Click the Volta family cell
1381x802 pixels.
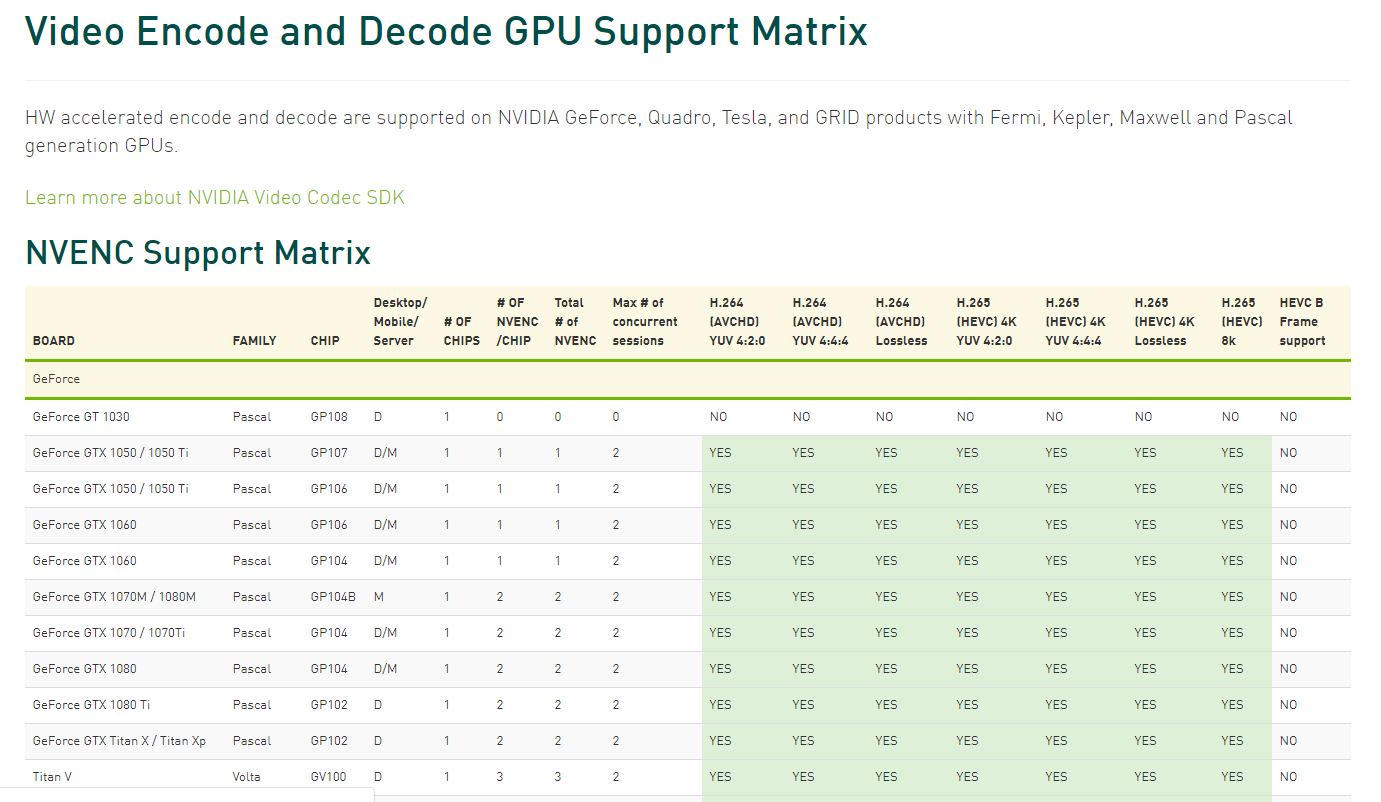coord(248,777)
